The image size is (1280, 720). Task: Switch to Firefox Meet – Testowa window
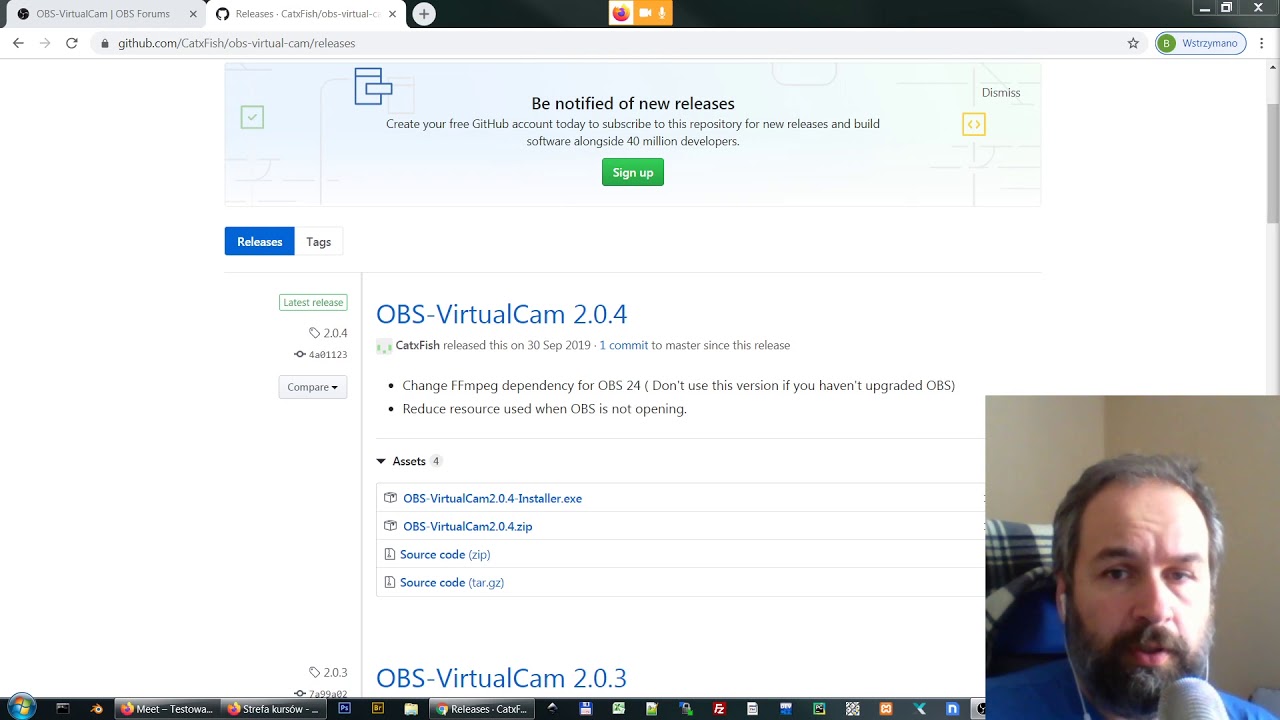[x=167, y=709]
